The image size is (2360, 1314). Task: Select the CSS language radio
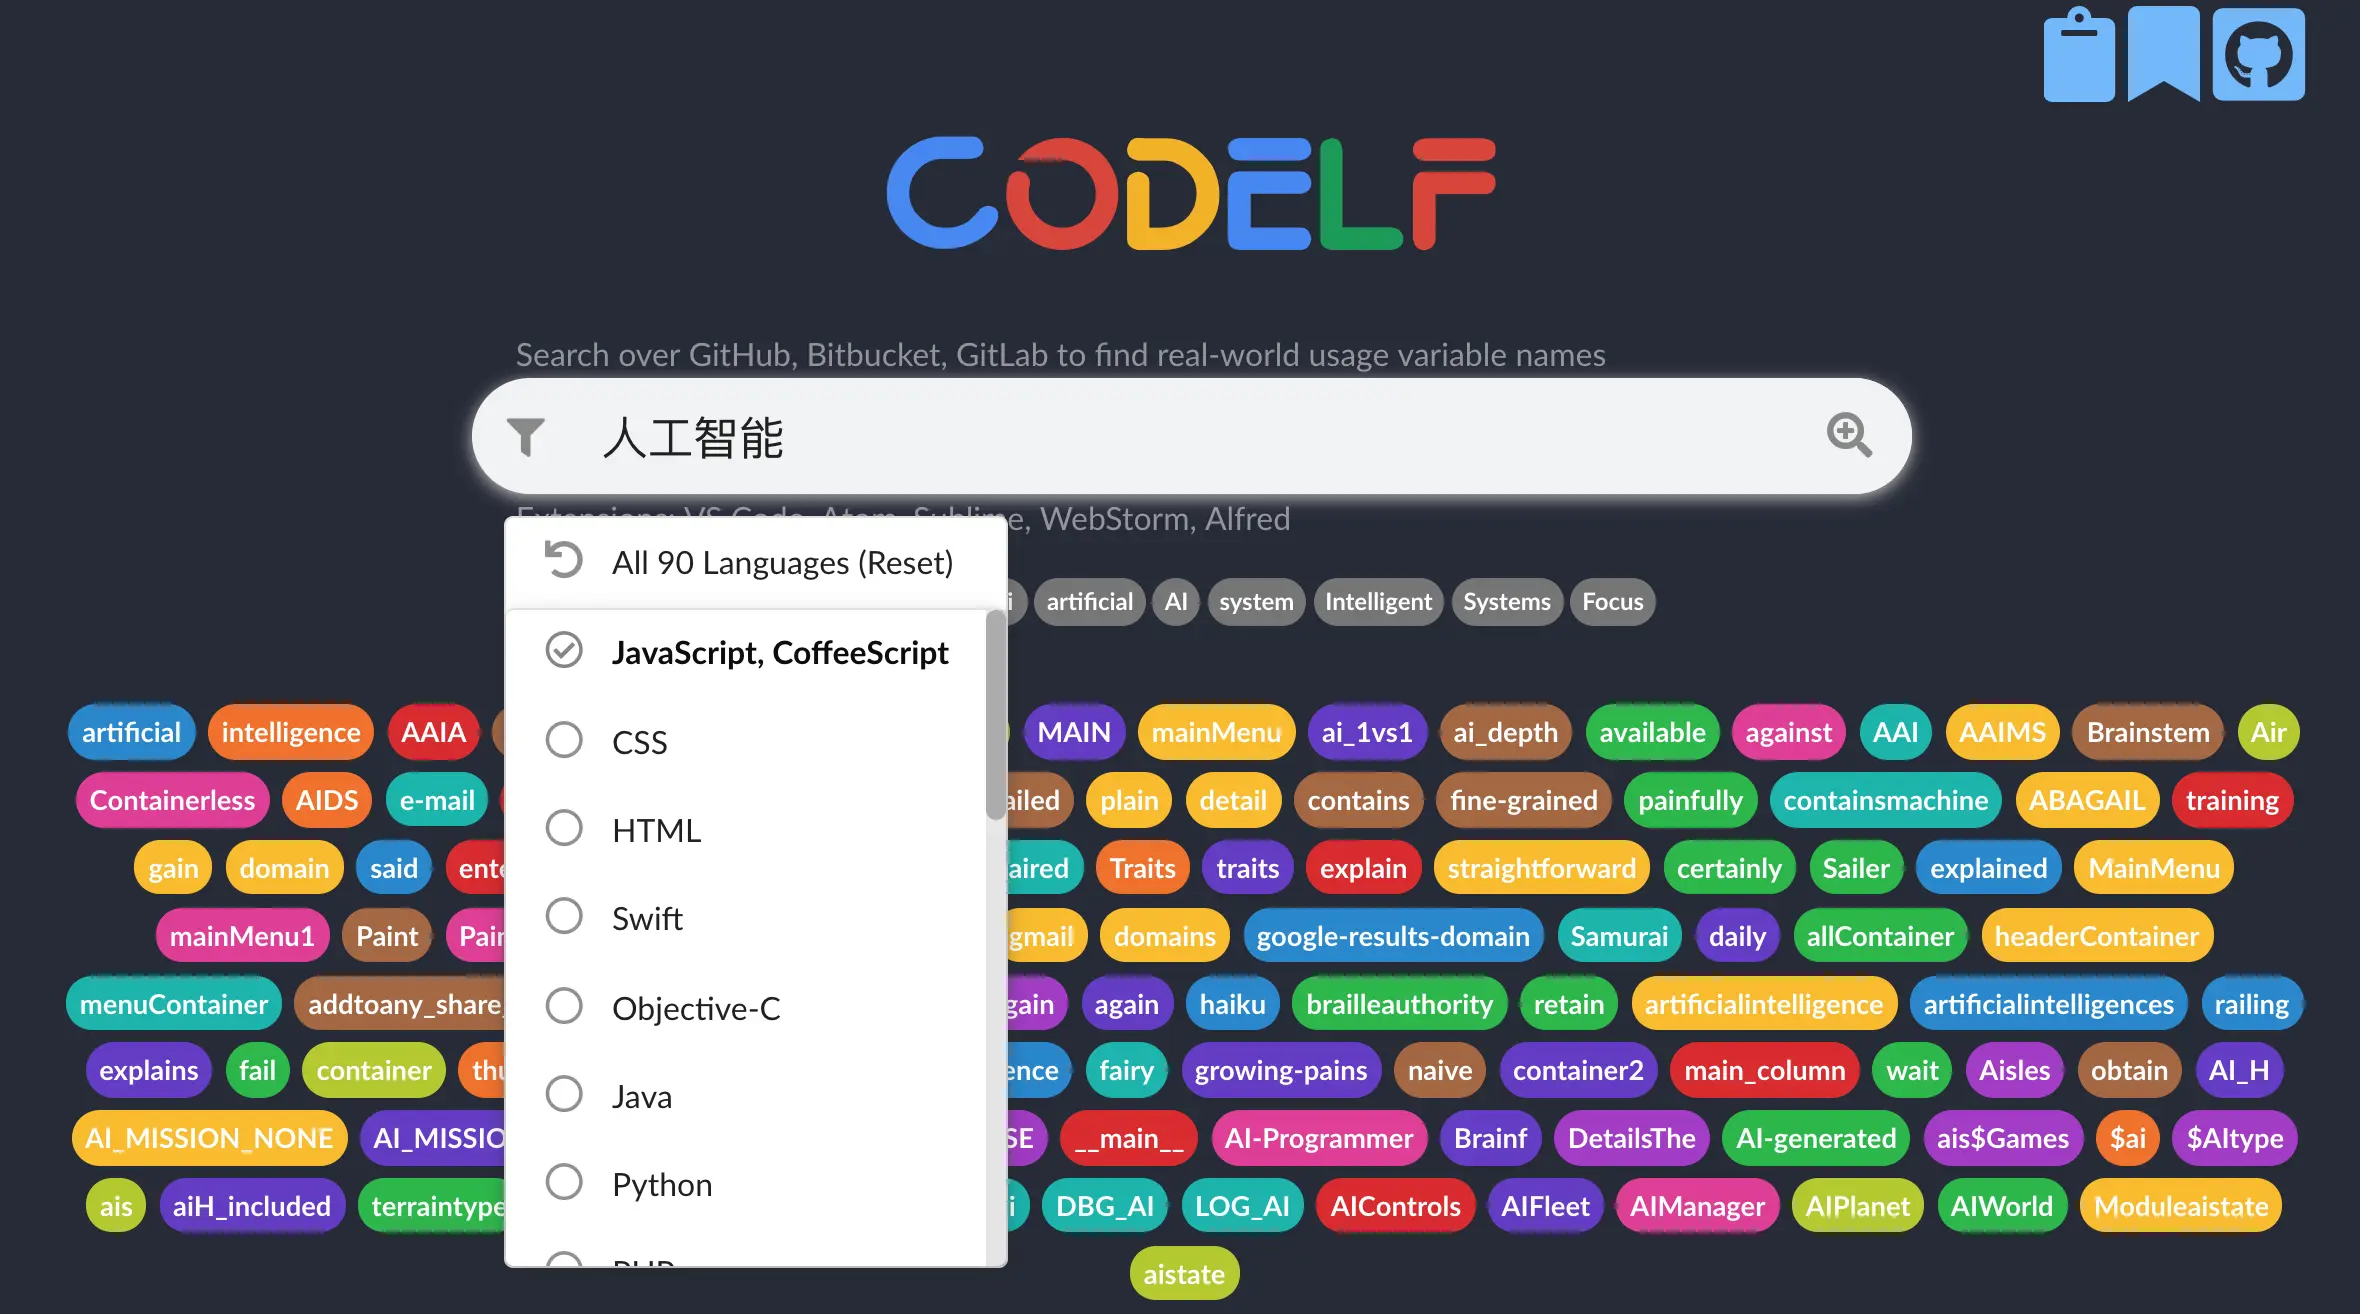564,741
